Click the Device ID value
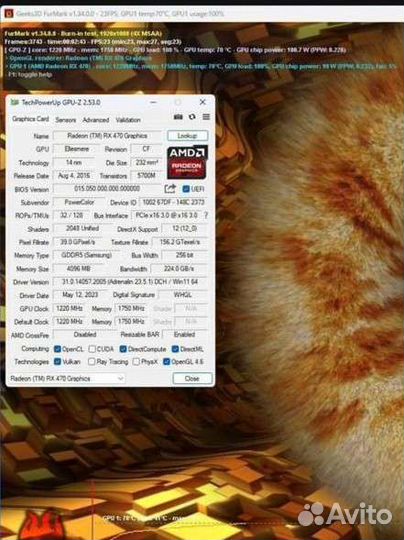 point(174,202)
